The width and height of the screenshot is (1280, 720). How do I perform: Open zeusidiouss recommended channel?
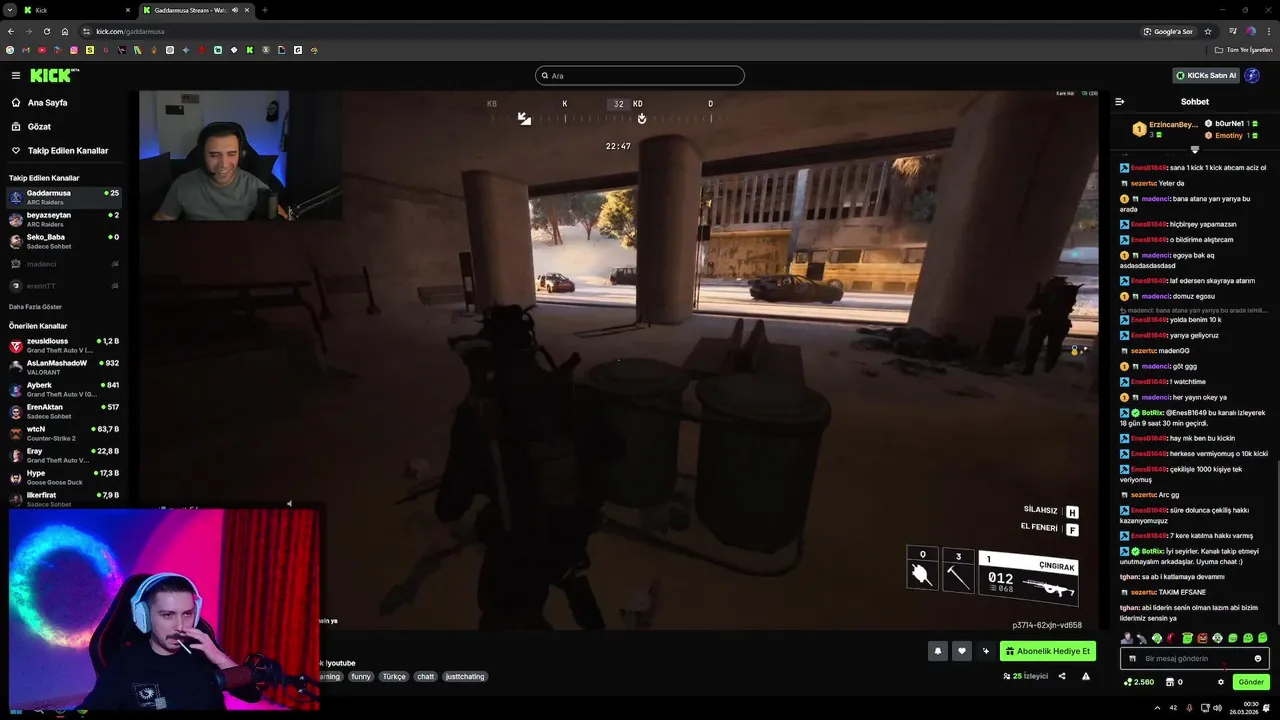64,346
